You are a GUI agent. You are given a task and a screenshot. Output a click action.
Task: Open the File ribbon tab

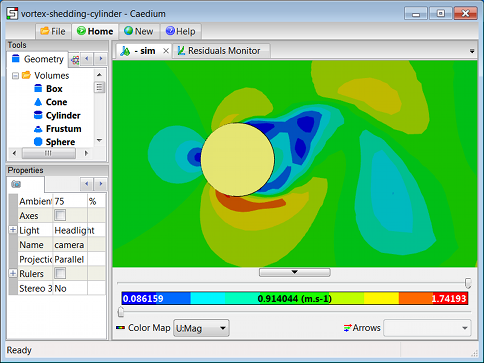[x=53, y=31]
